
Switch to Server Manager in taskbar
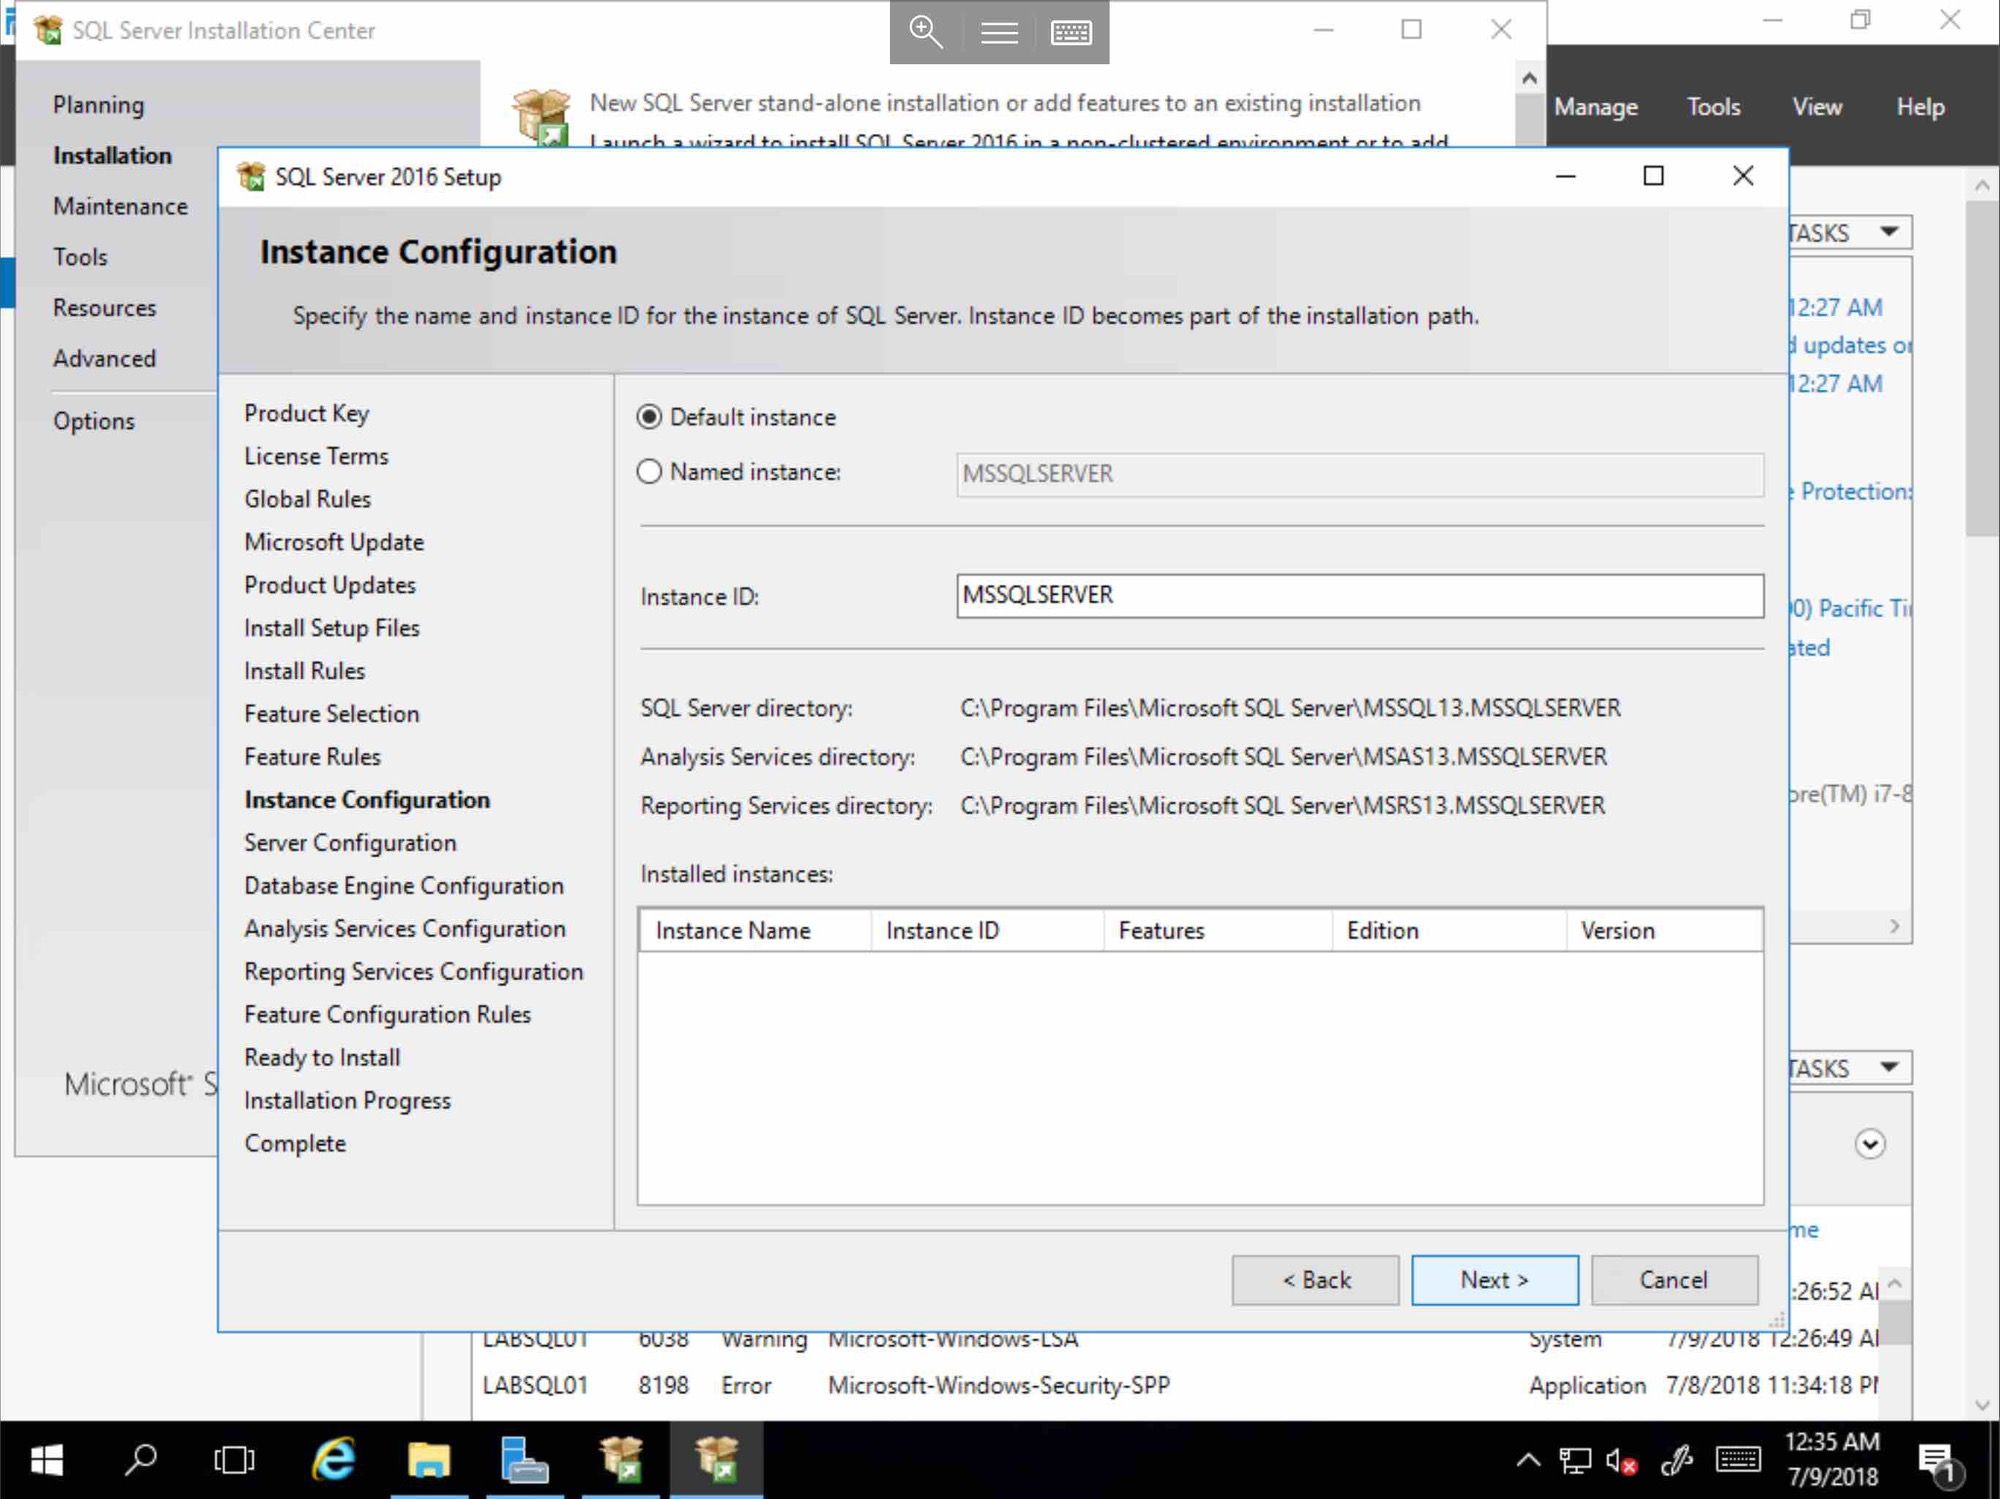click(x=524, y=1461)
